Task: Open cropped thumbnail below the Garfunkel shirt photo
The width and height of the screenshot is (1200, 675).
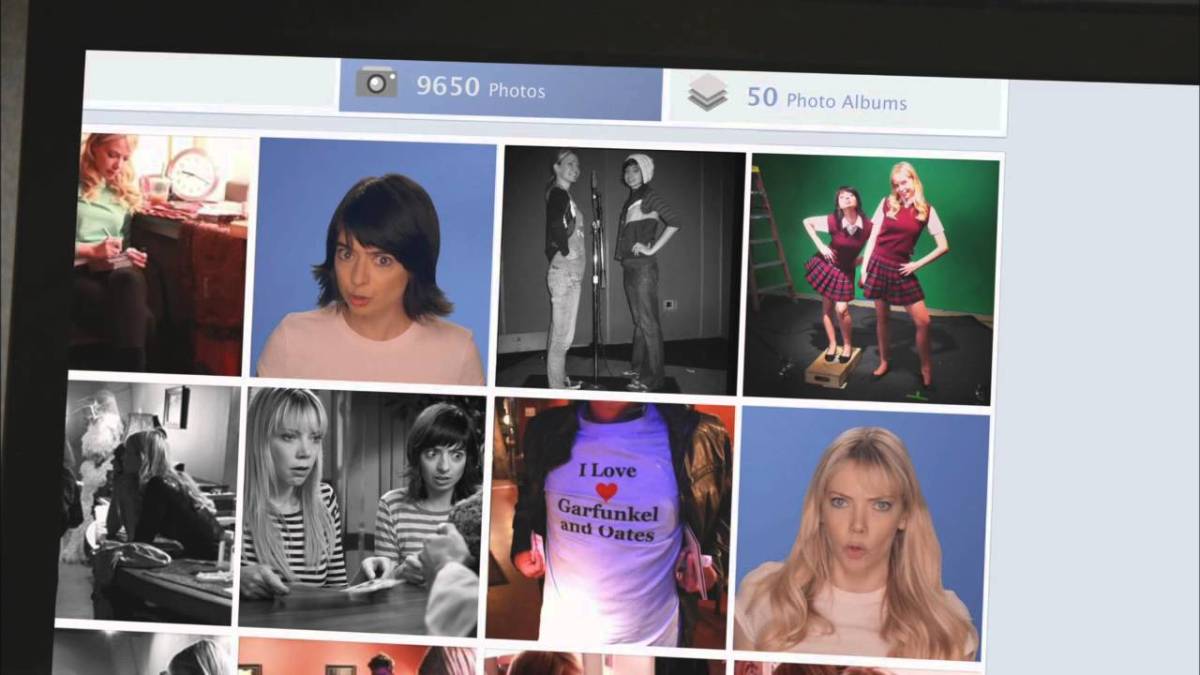Action: [605, 662]
